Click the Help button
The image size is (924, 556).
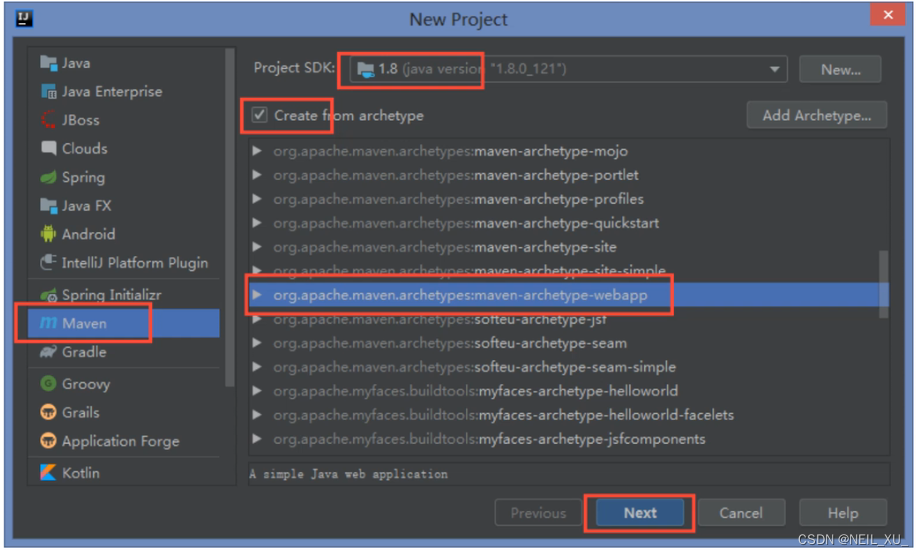(843, 513)
